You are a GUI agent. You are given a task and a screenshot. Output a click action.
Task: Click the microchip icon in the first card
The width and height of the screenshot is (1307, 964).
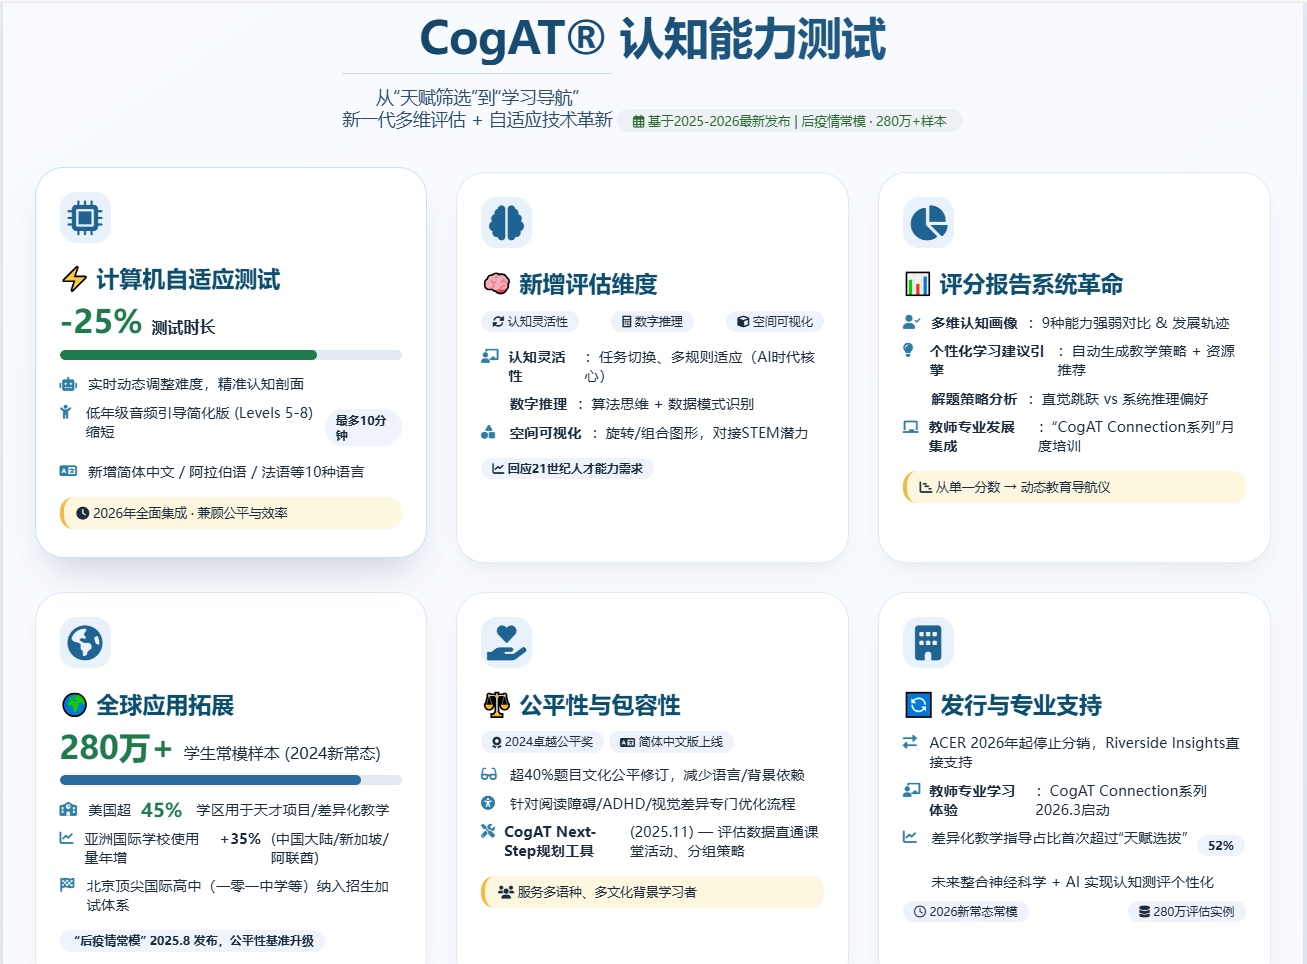coord(85,217)
